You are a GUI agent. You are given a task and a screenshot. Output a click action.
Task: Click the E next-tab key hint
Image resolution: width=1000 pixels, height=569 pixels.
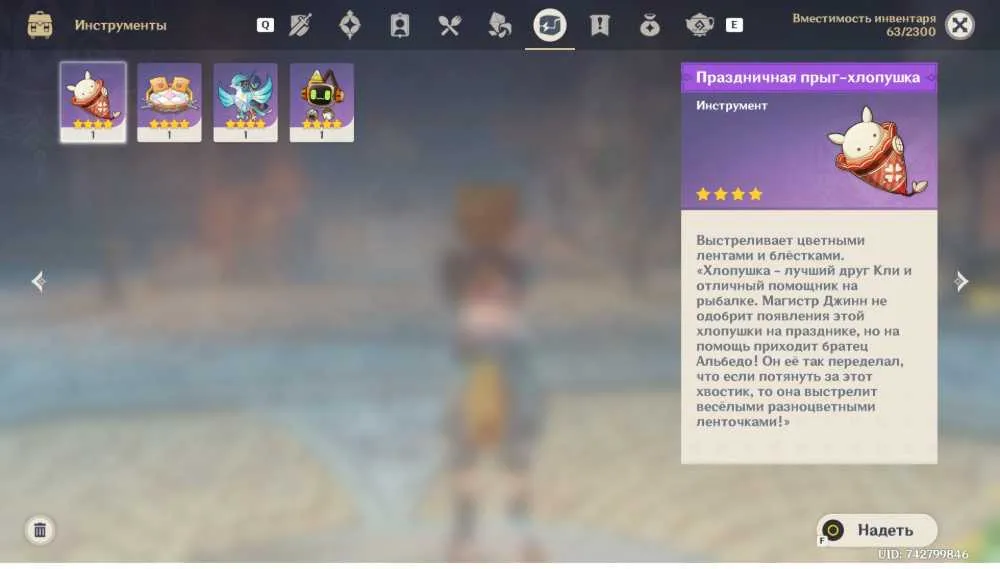(x=734, y=25)
